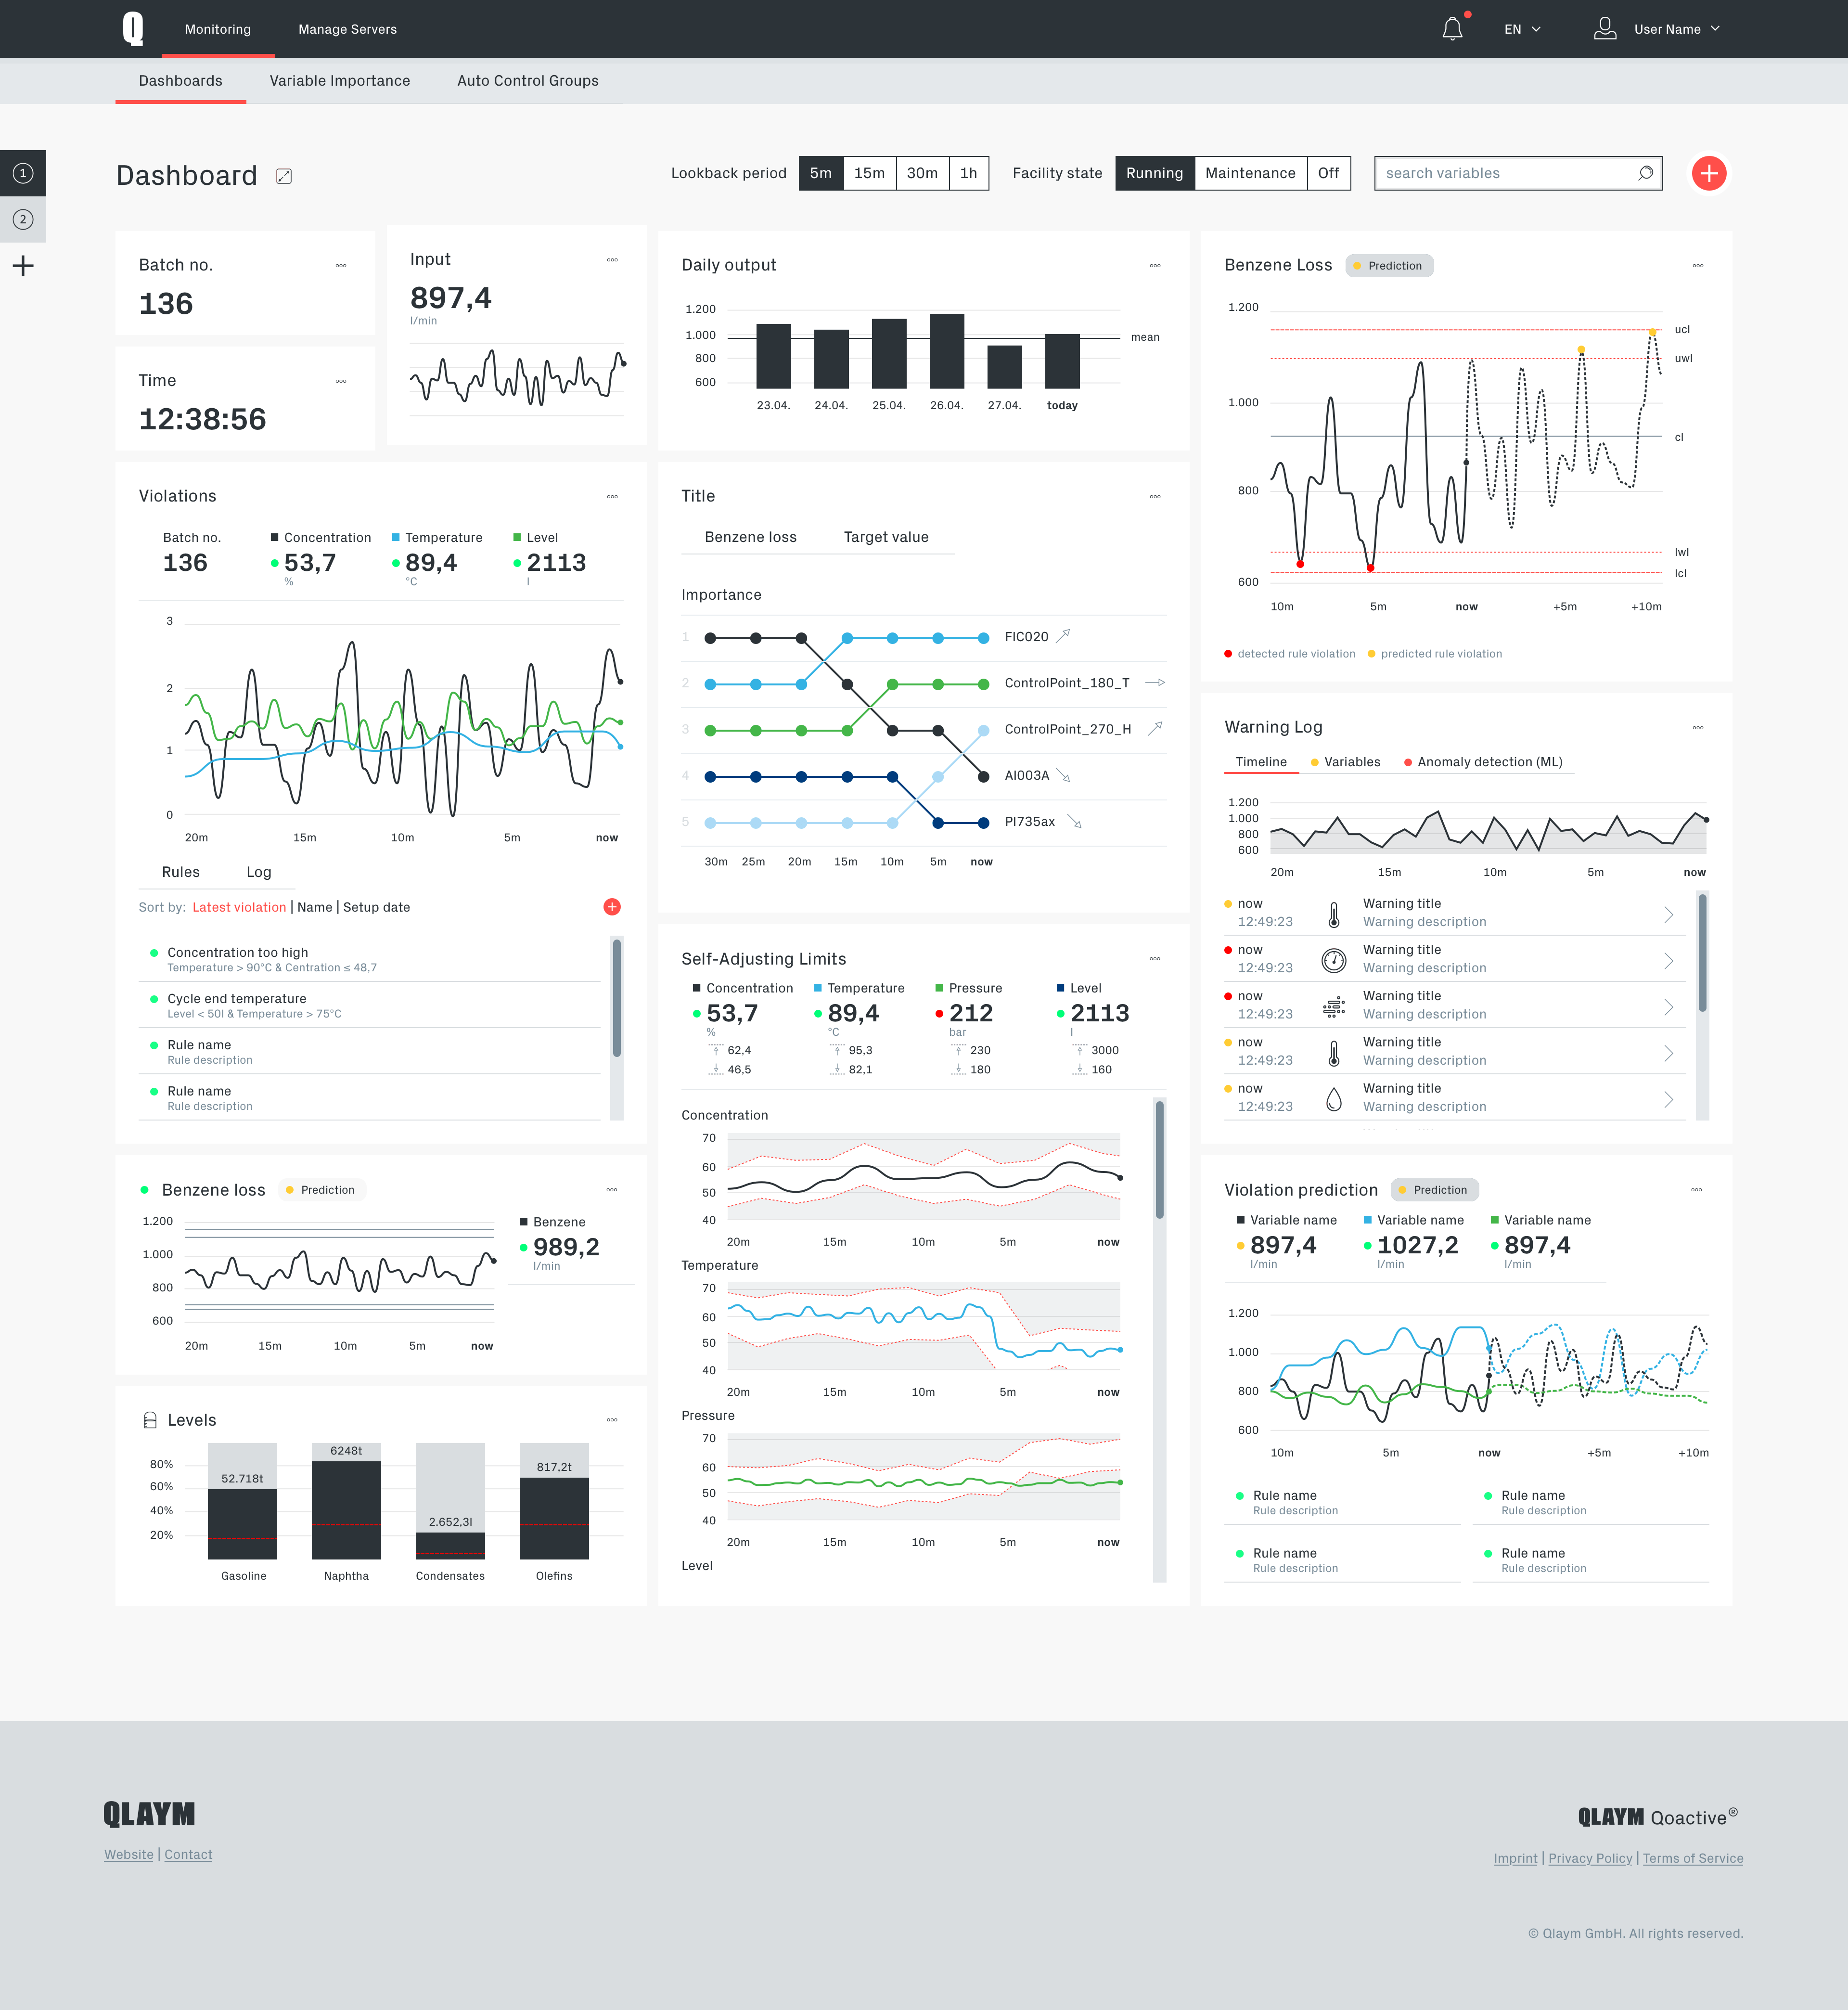
Task: Open Warning Log card options menu
Action: click(1698, 728)
